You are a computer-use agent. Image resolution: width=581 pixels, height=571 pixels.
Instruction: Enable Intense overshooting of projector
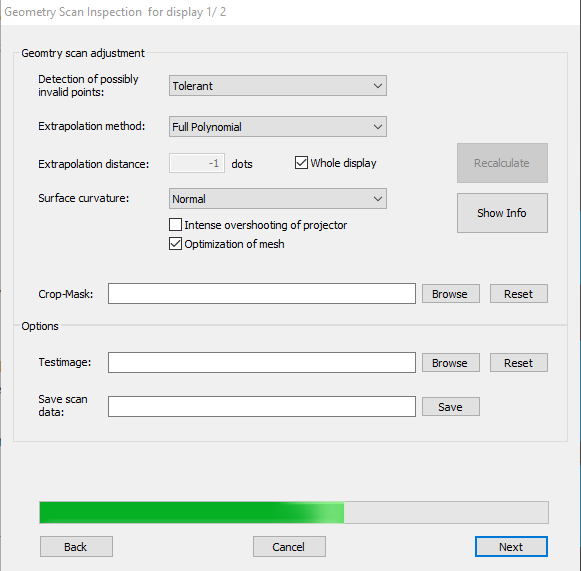[175, 225]
